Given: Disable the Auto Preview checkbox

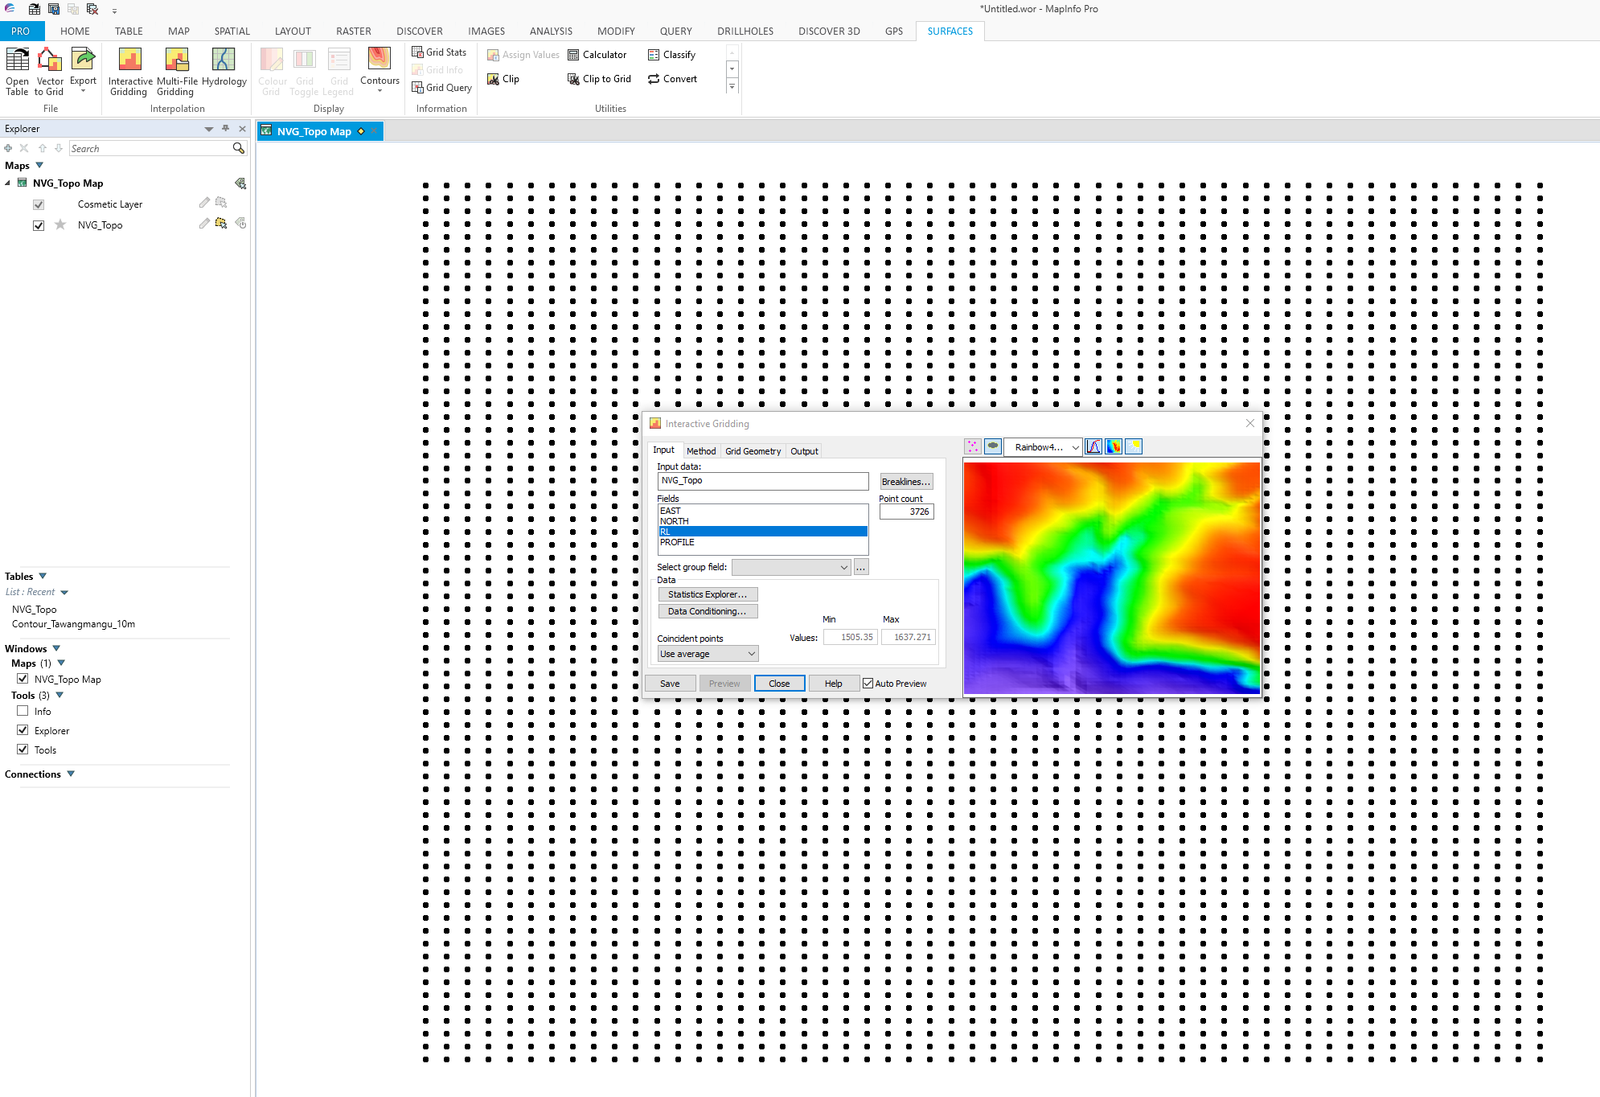Looking at the screenshot, I should [x=869, y=683].
